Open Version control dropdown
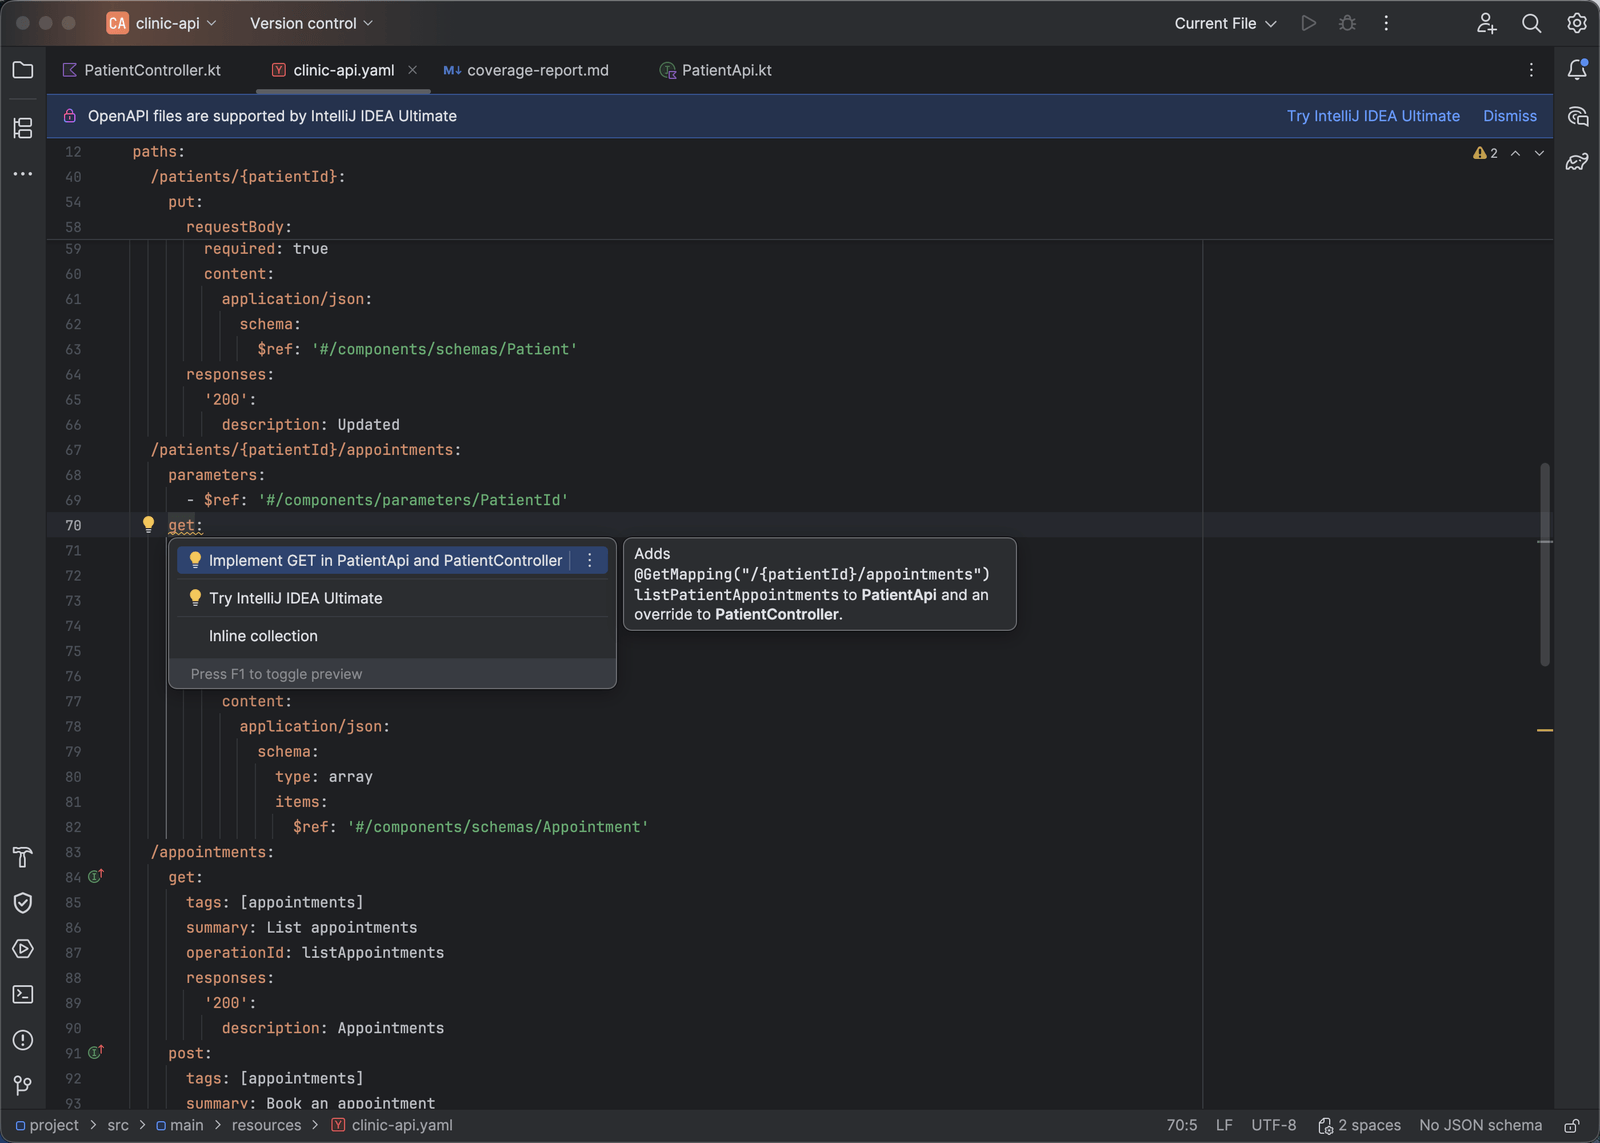 tap(311, 23)
